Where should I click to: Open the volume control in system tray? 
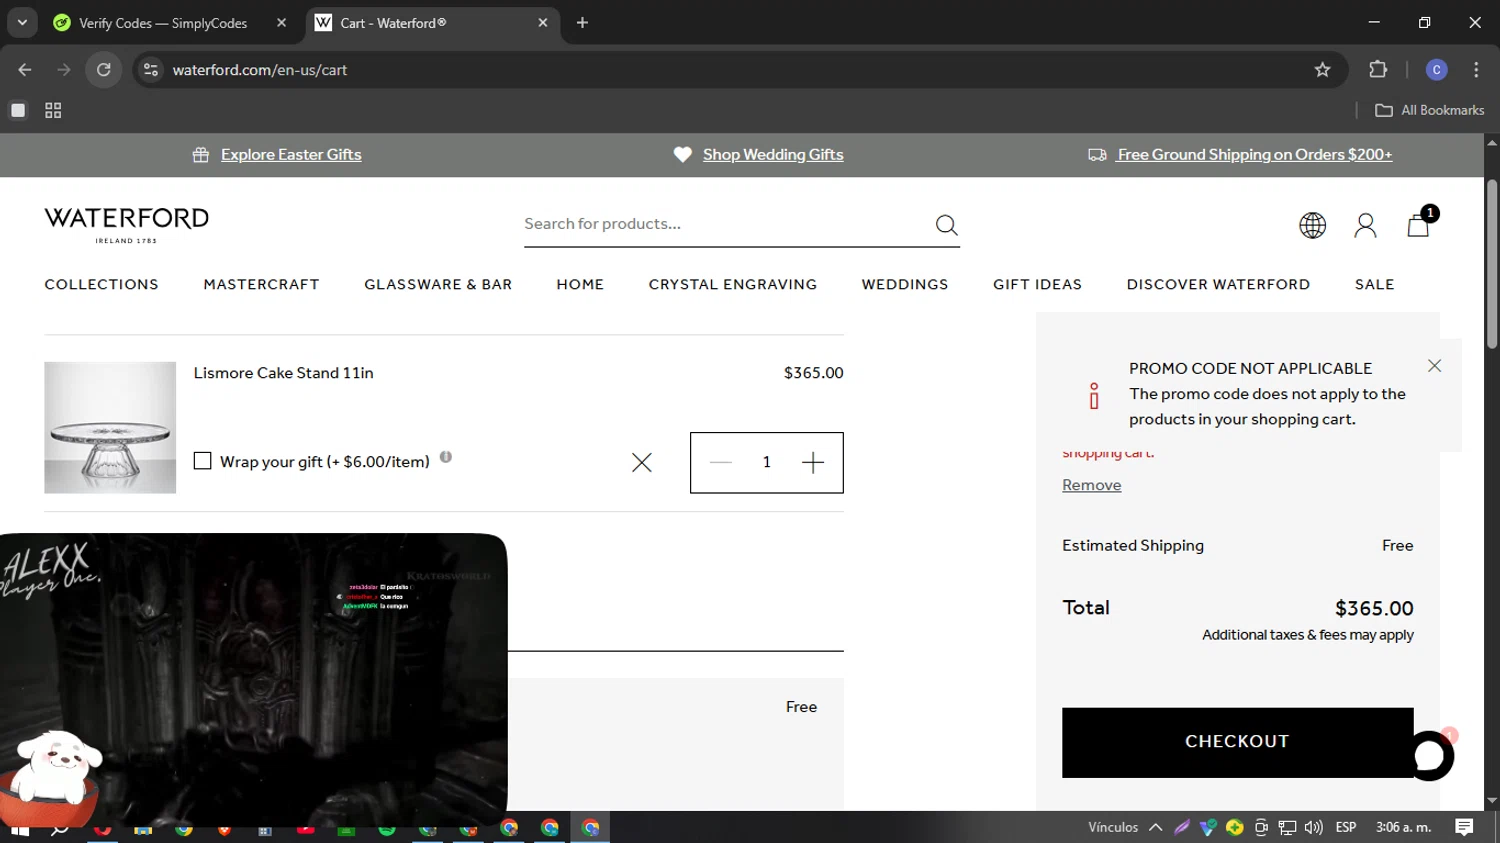pyautogui.click(x=1313, y=827)
